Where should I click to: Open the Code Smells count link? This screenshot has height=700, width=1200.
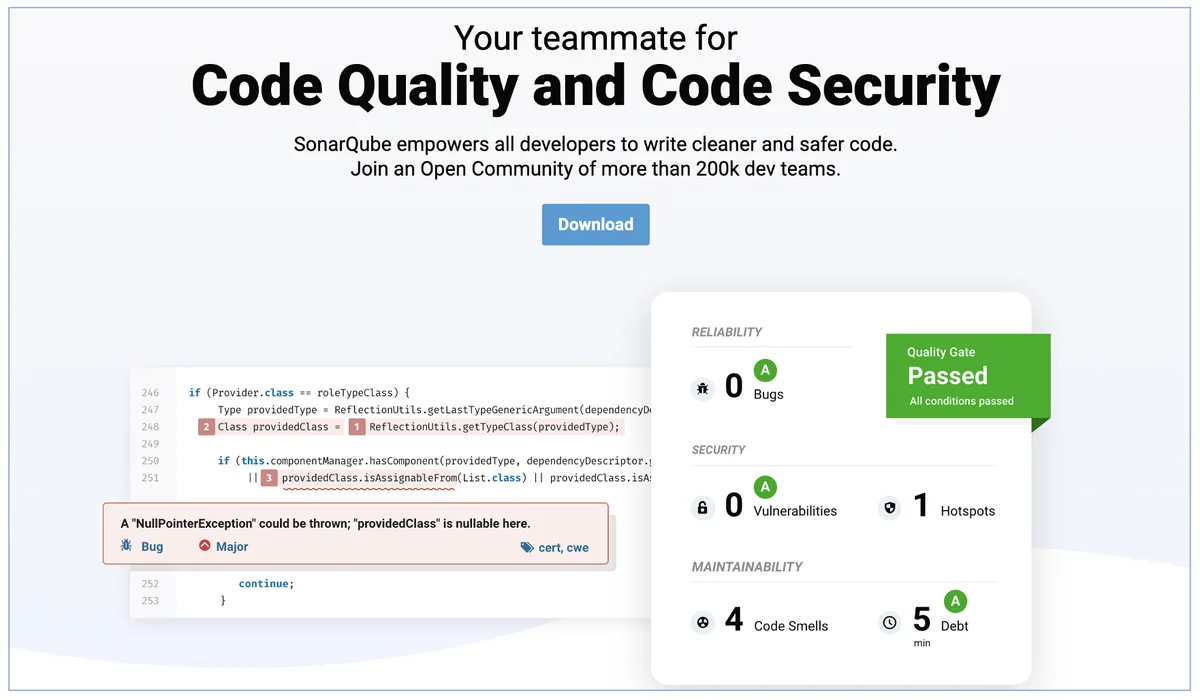(x=734, y=620)
